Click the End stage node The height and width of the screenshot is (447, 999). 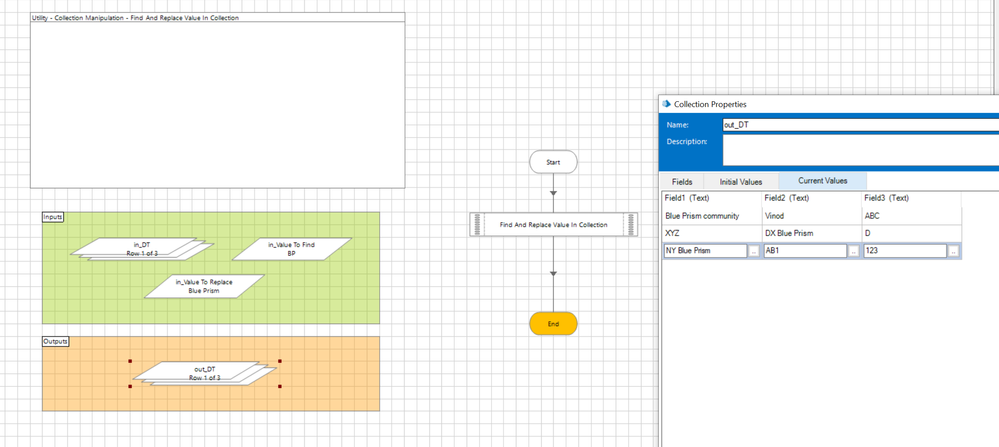(x=553, y=324)
